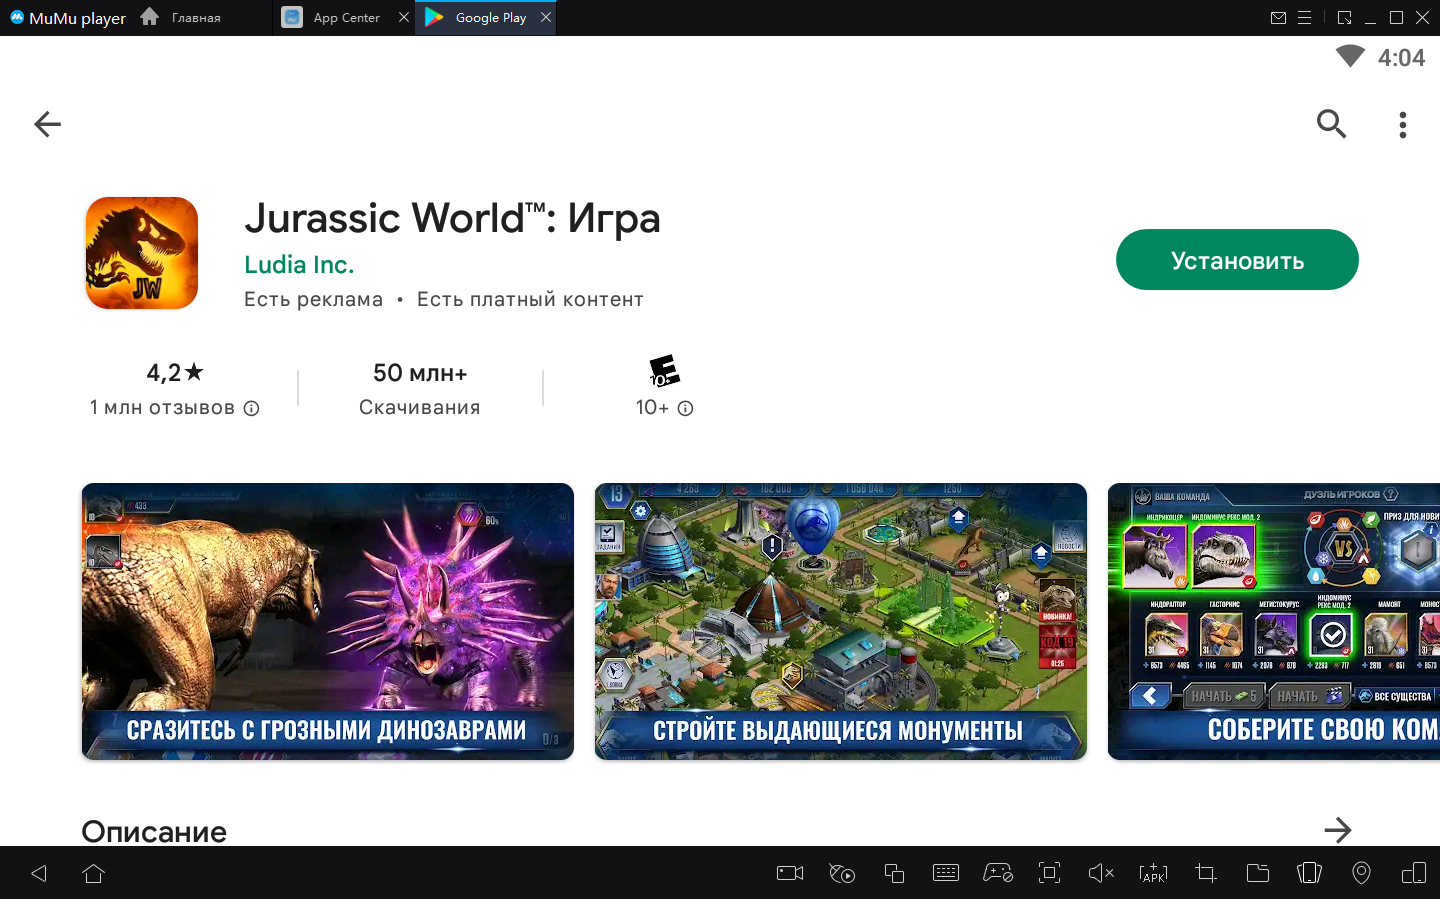The height and width of the screenshot is (899, 1440).
Task: Switch to the Главная home tab
Action: point(181,18)
